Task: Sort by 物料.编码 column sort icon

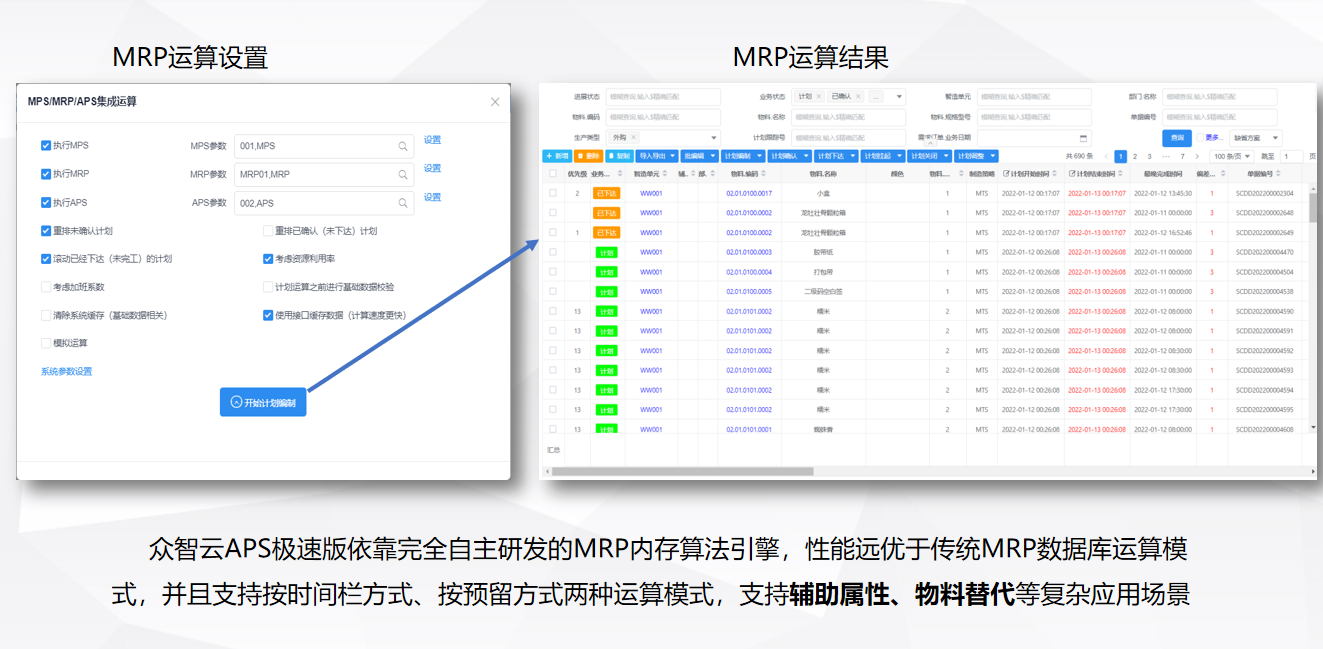Action: pos(763,173)
